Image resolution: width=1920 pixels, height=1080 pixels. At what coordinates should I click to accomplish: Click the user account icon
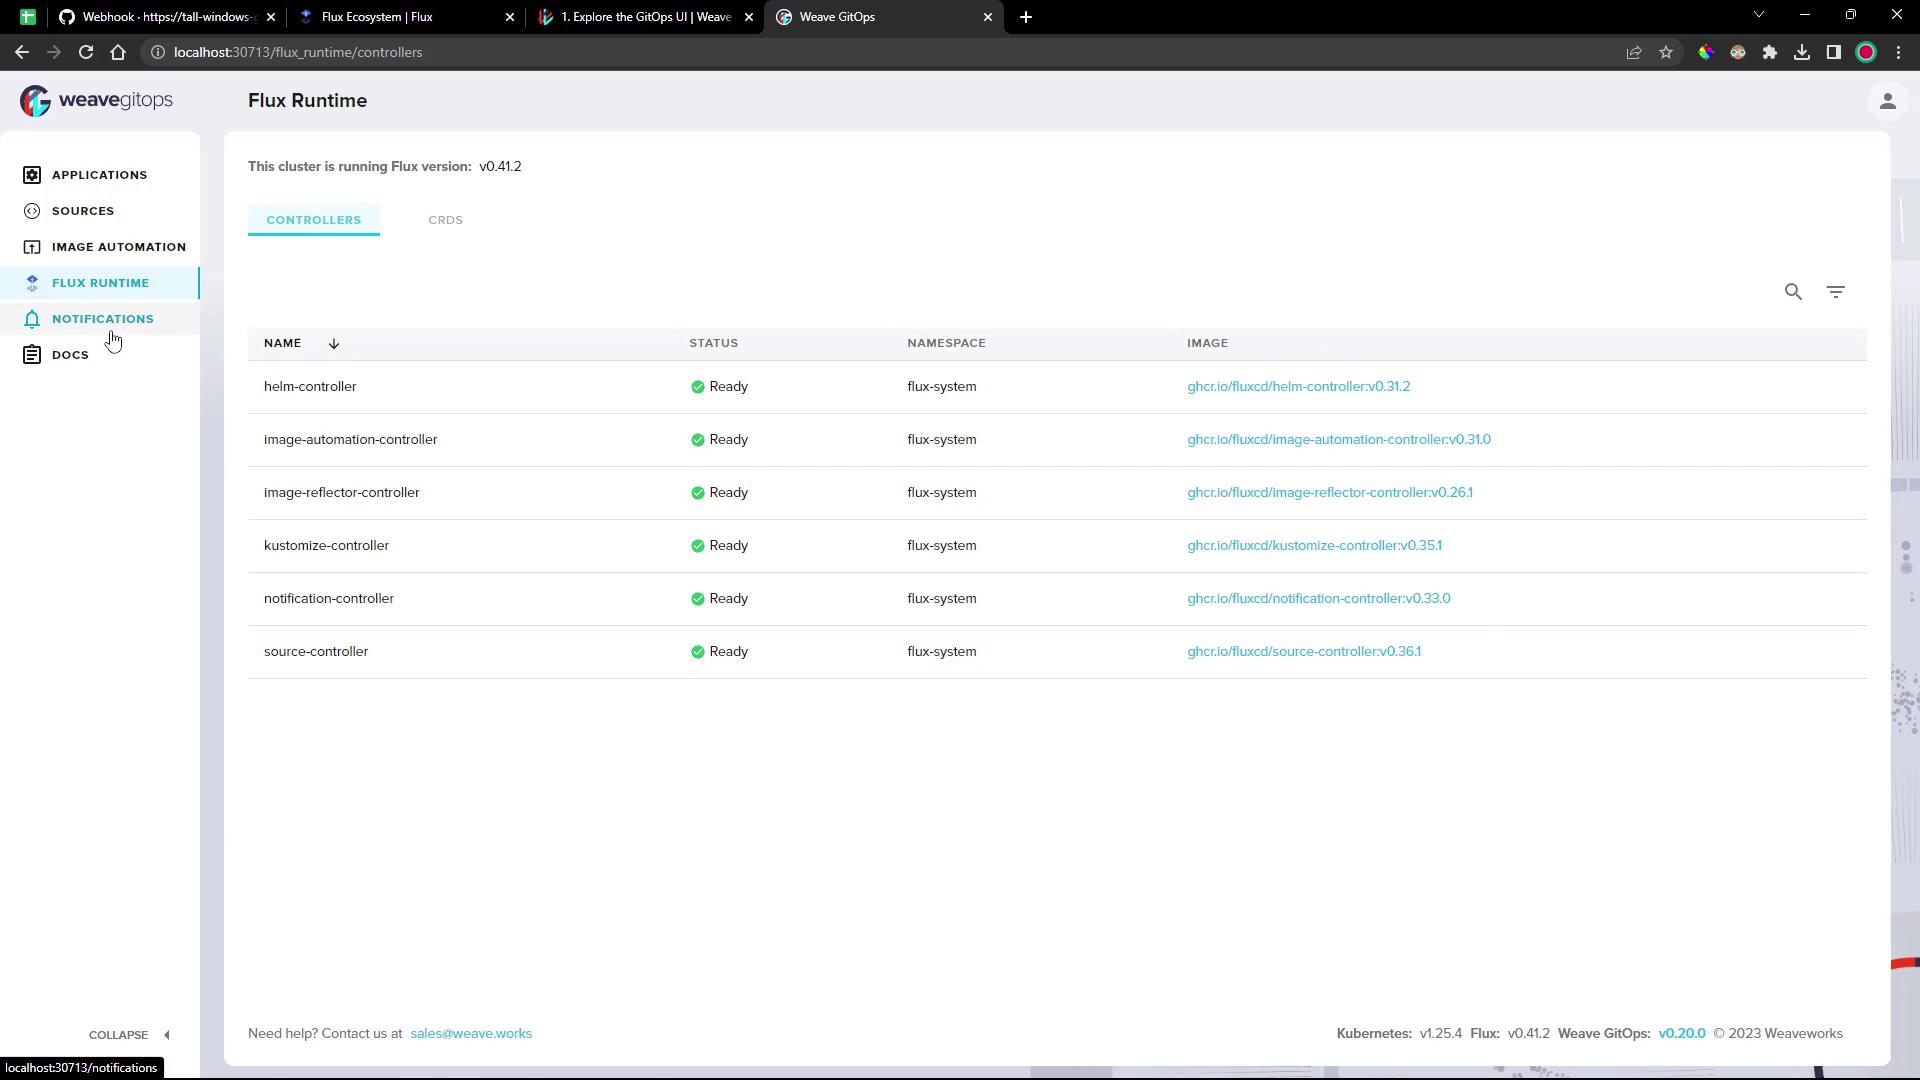click(1887, 102)
